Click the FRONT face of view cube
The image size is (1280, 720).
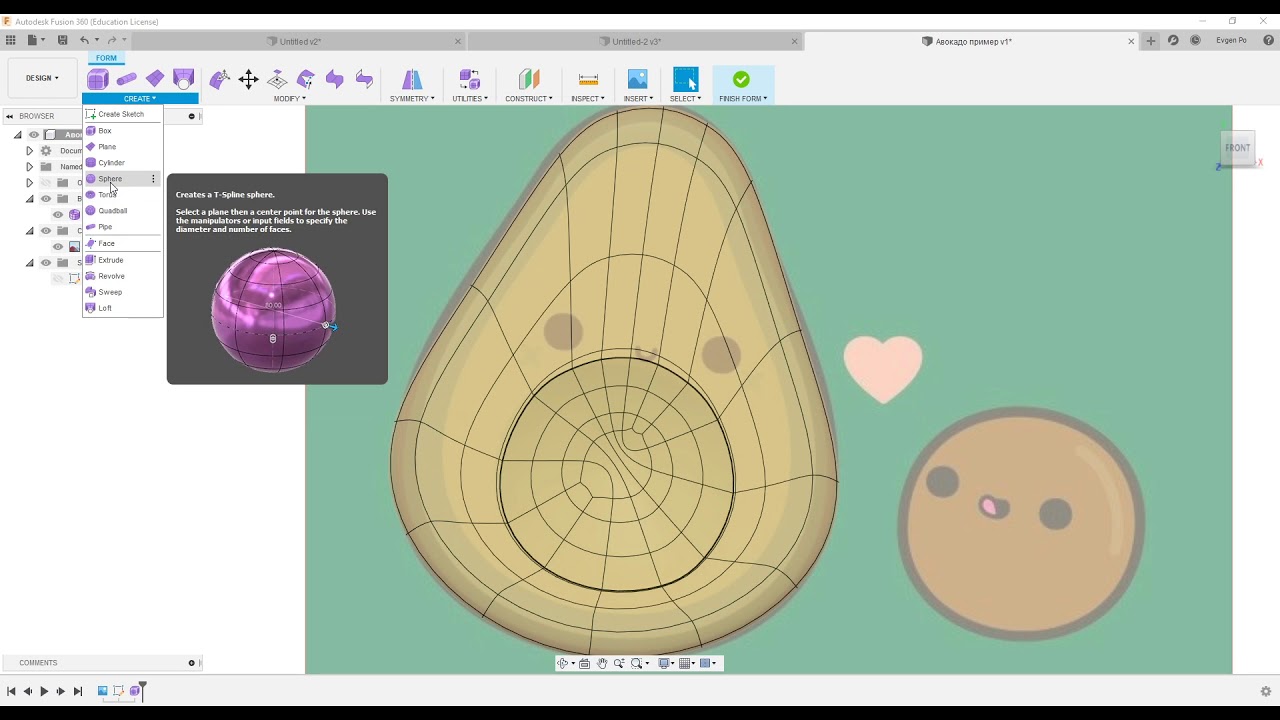coord(1238,148)
